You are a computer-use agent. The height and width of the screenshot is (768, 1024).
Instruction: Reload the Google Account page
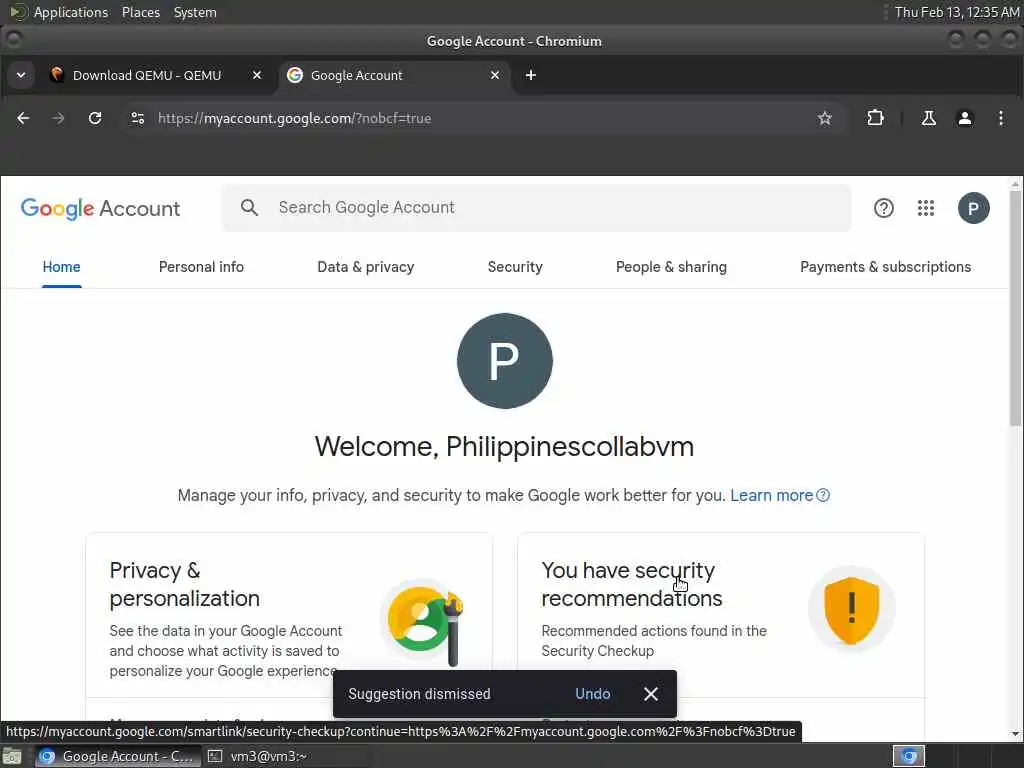point(95,118)
